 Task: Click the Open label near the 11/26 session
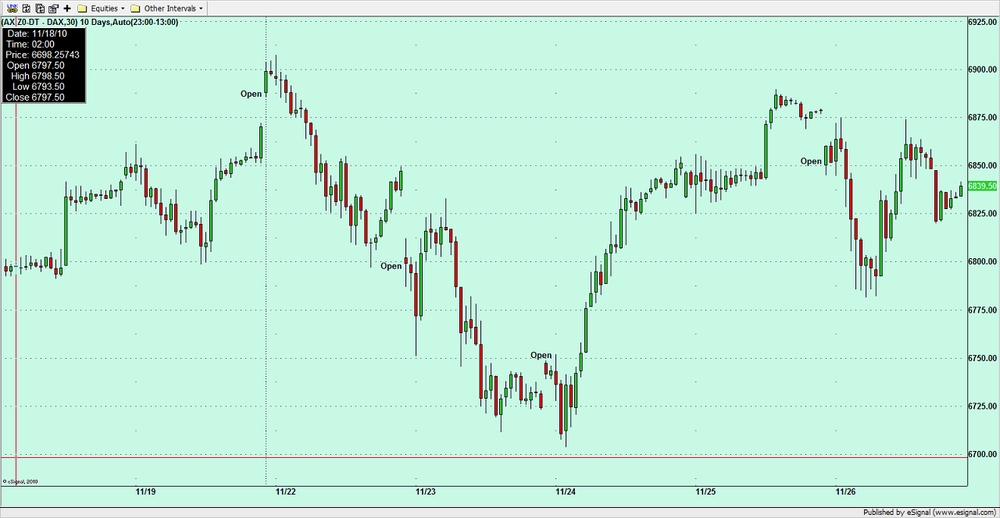pyautogui.click(x=811, y=161)
